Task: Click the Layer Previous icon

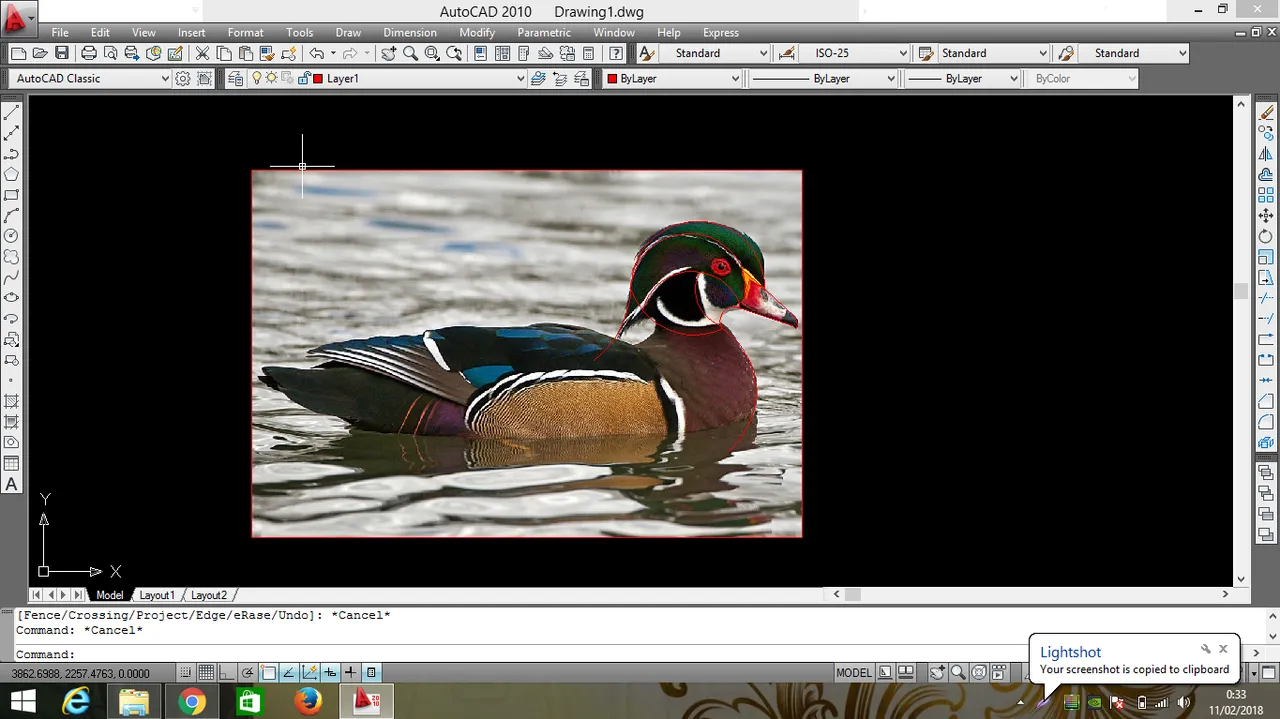Action: click(560, 78)
